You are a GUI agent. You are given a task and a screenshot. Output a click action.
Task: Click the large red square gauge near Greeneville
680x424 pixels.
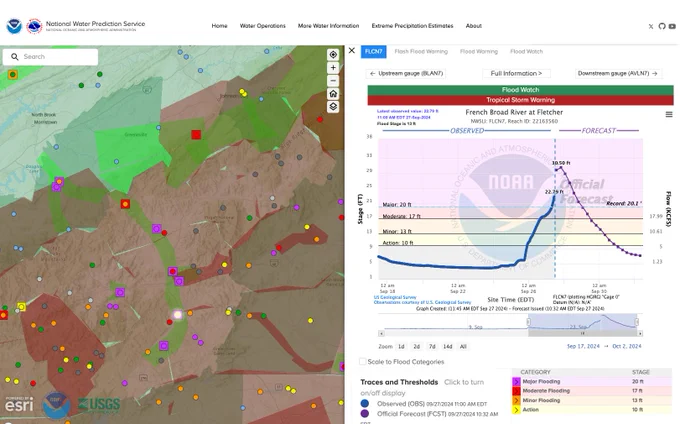196,135
